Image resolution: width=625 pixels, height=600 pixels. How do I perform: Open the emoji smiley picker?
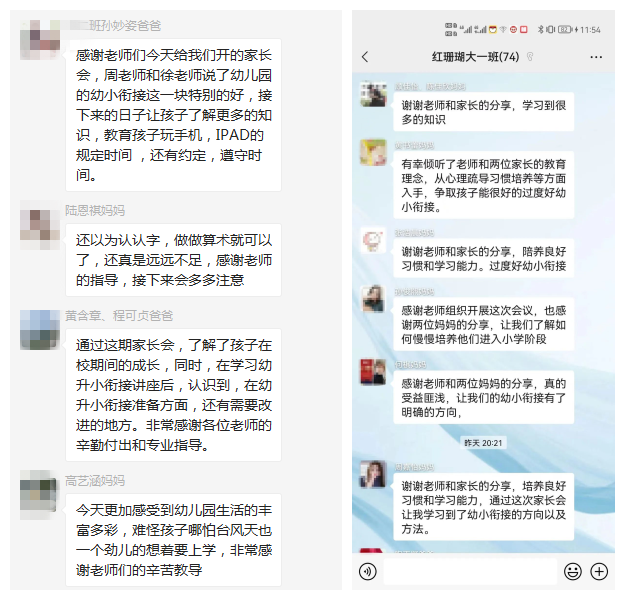tap(572, 572)
